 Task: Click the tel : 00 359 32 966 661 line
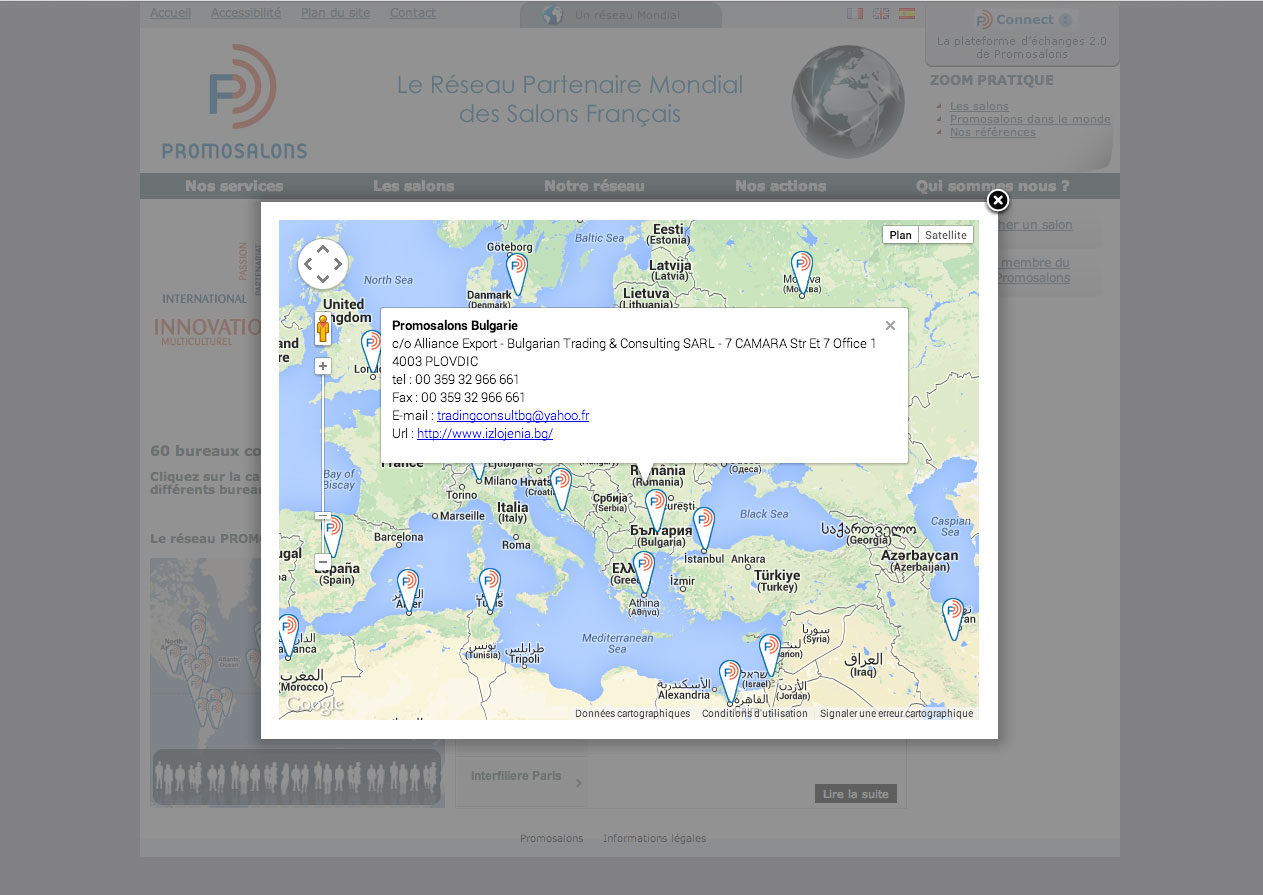click(x=455, y=379)
